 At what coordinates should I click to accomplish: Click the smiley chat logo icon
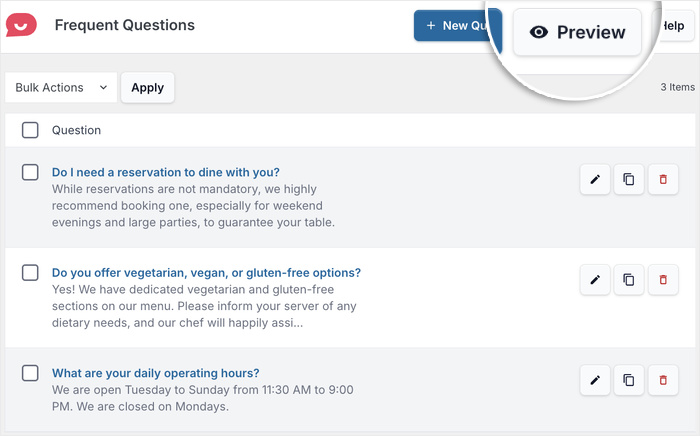[21, 25]
